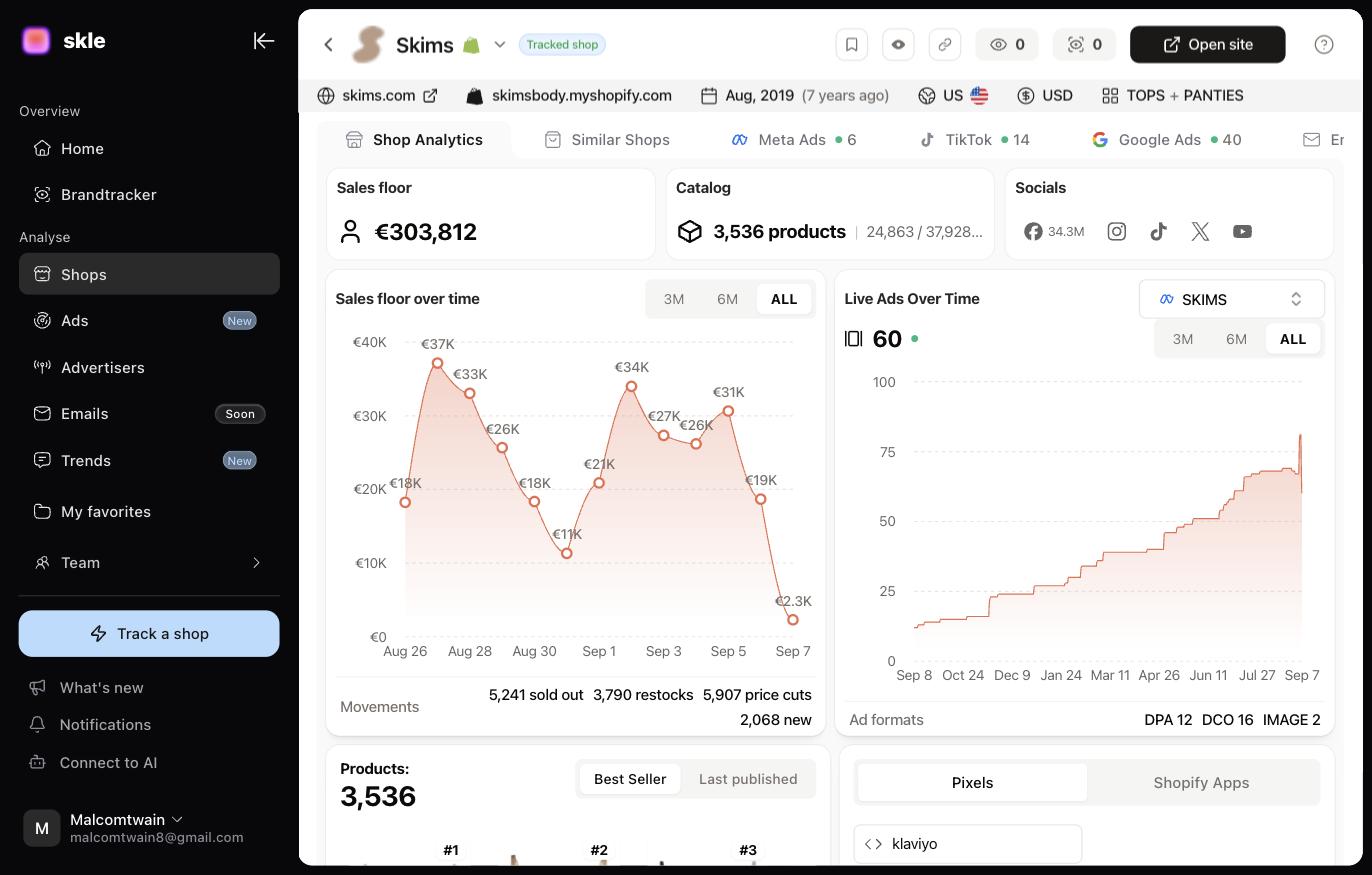This screenshot has height=875, width=1372.
Task: Open the TikTok social icon
Action: click(x=1159, y=232)
